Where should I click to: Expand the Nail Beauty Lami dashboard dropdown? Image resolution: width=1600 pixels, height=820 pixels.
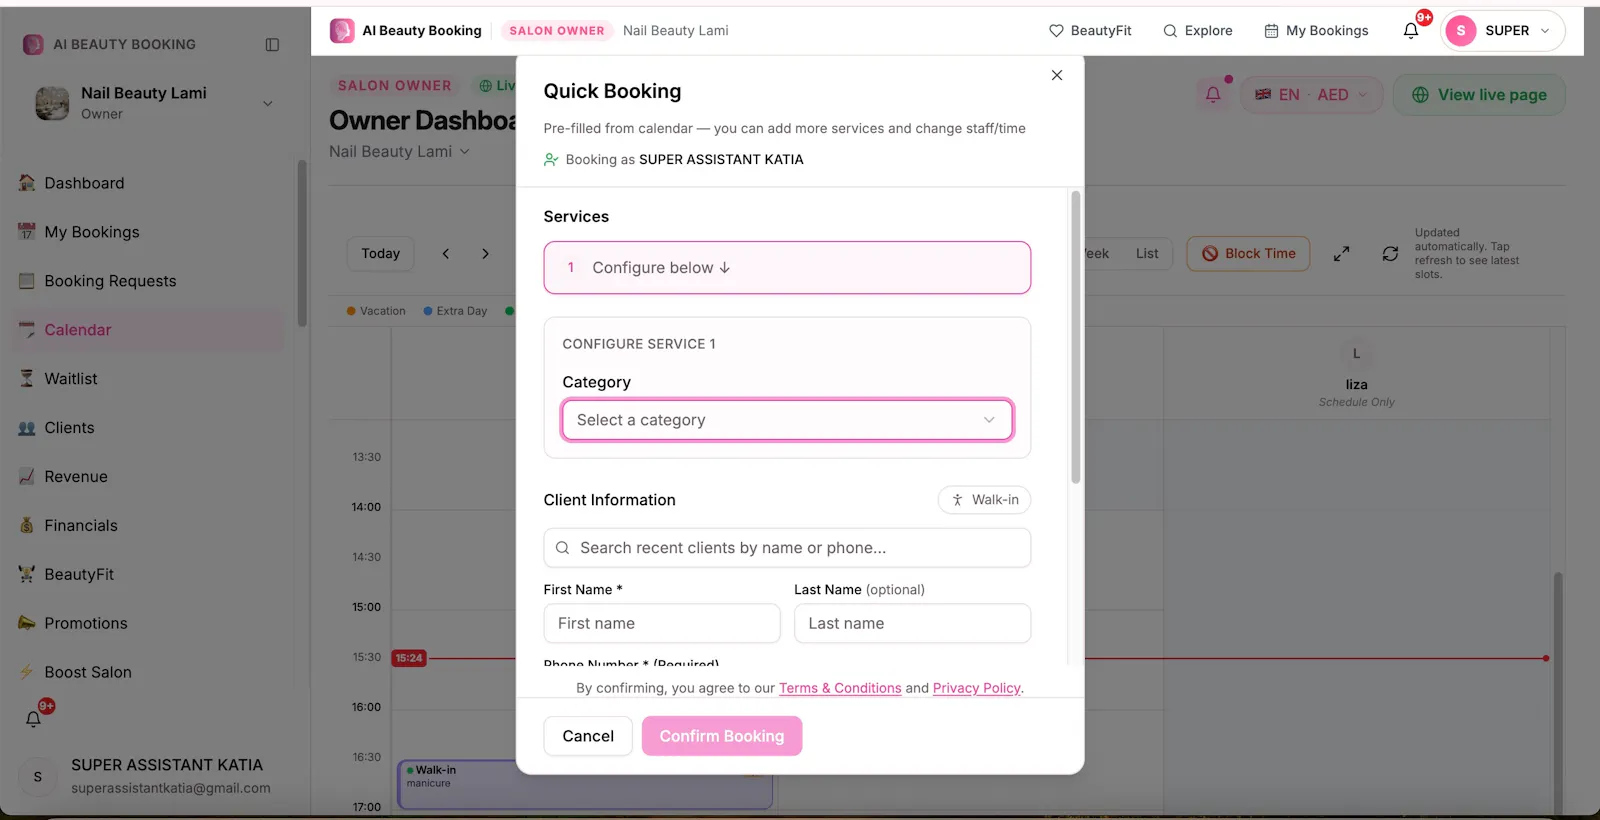[x=400, y=152]
